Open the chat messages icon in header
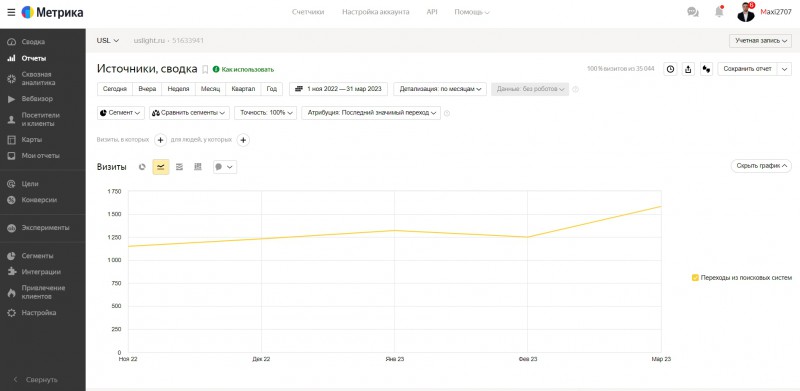The width and height of the screenshot is (800, 391). tap(692, 12)
